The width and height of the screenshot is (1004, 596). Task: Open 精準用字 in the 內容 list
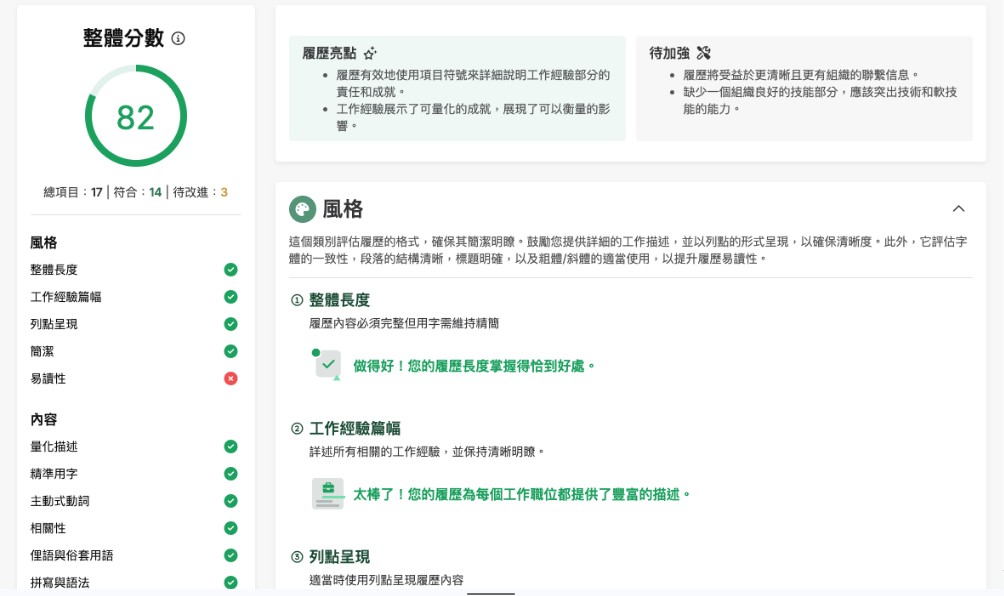pyautogui.click(x=54, y=474)
